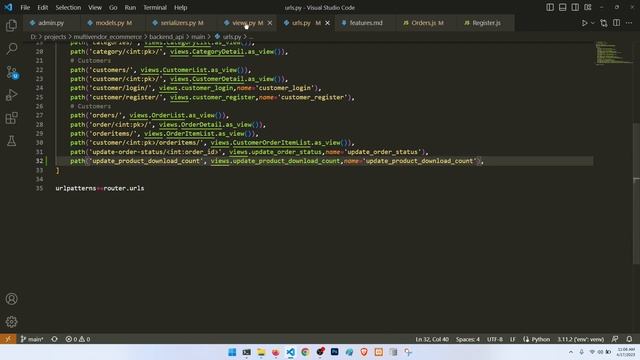Open the View menu
The image size is (640, 360).
tap(95, 7)
